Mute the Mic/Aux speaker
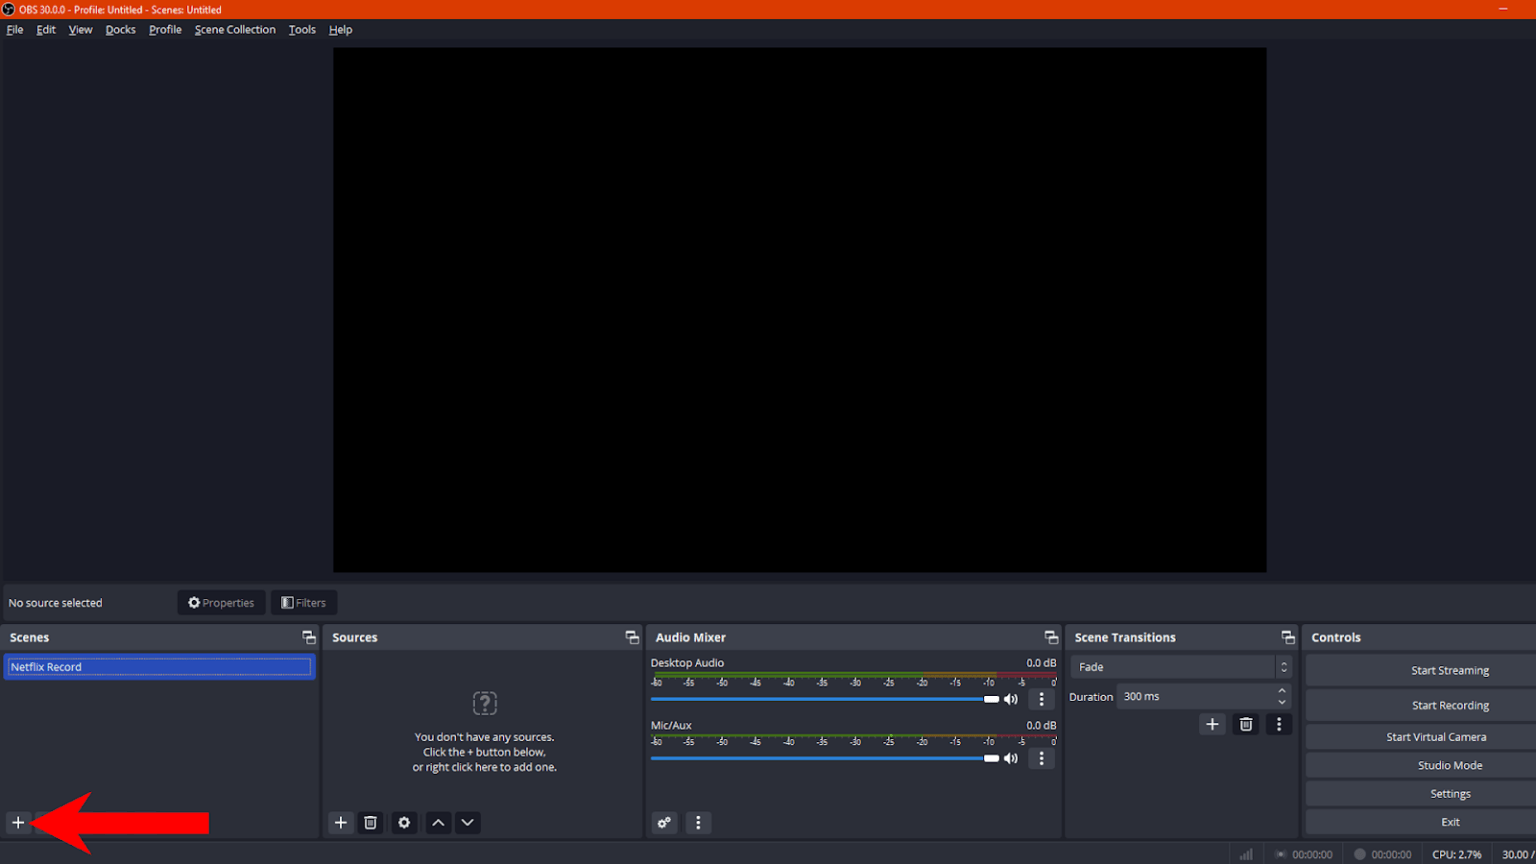The width and height of the screenshot is (1536, 864). click(x=1011, y=758)
